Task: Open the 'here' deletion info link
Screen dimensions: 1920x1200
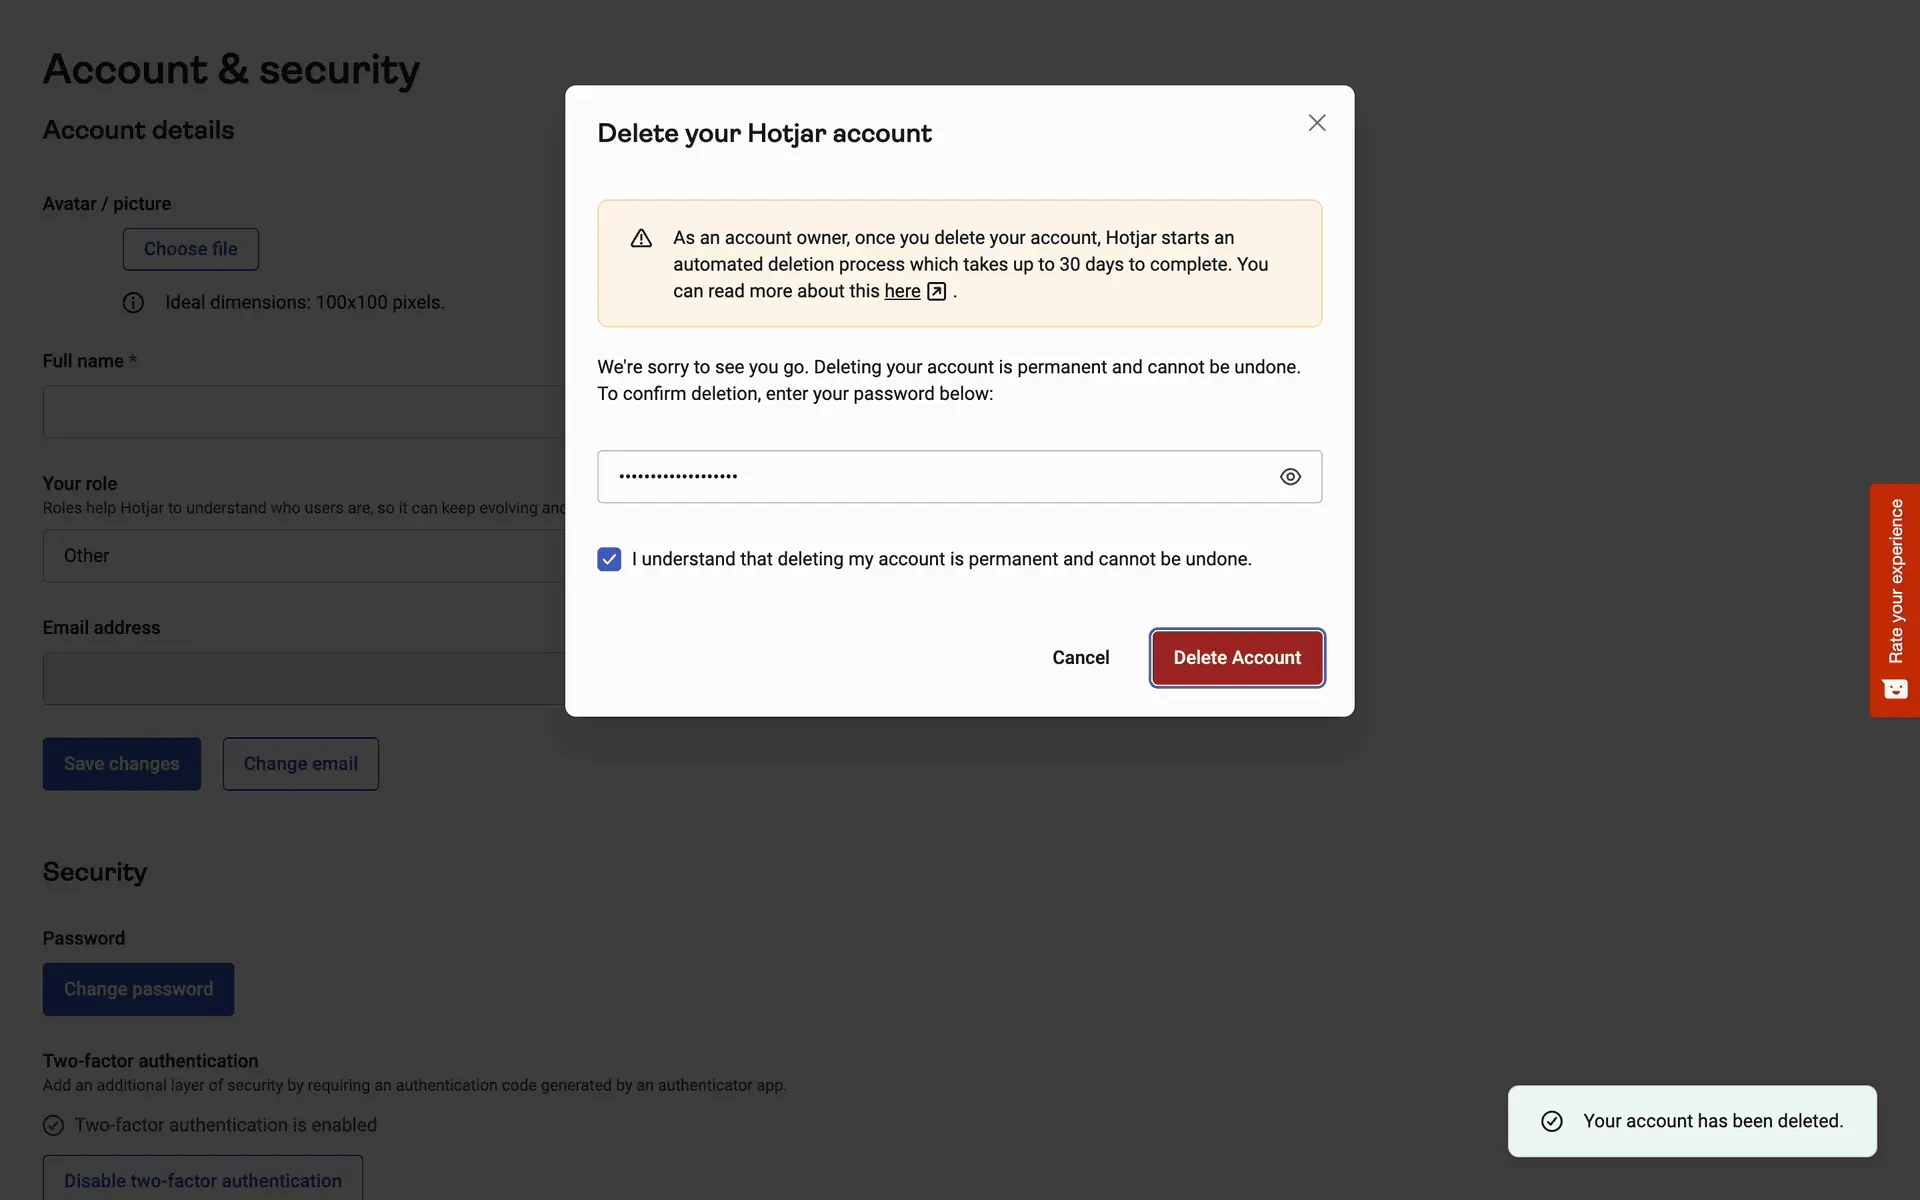Action: [x=902, y=291]
